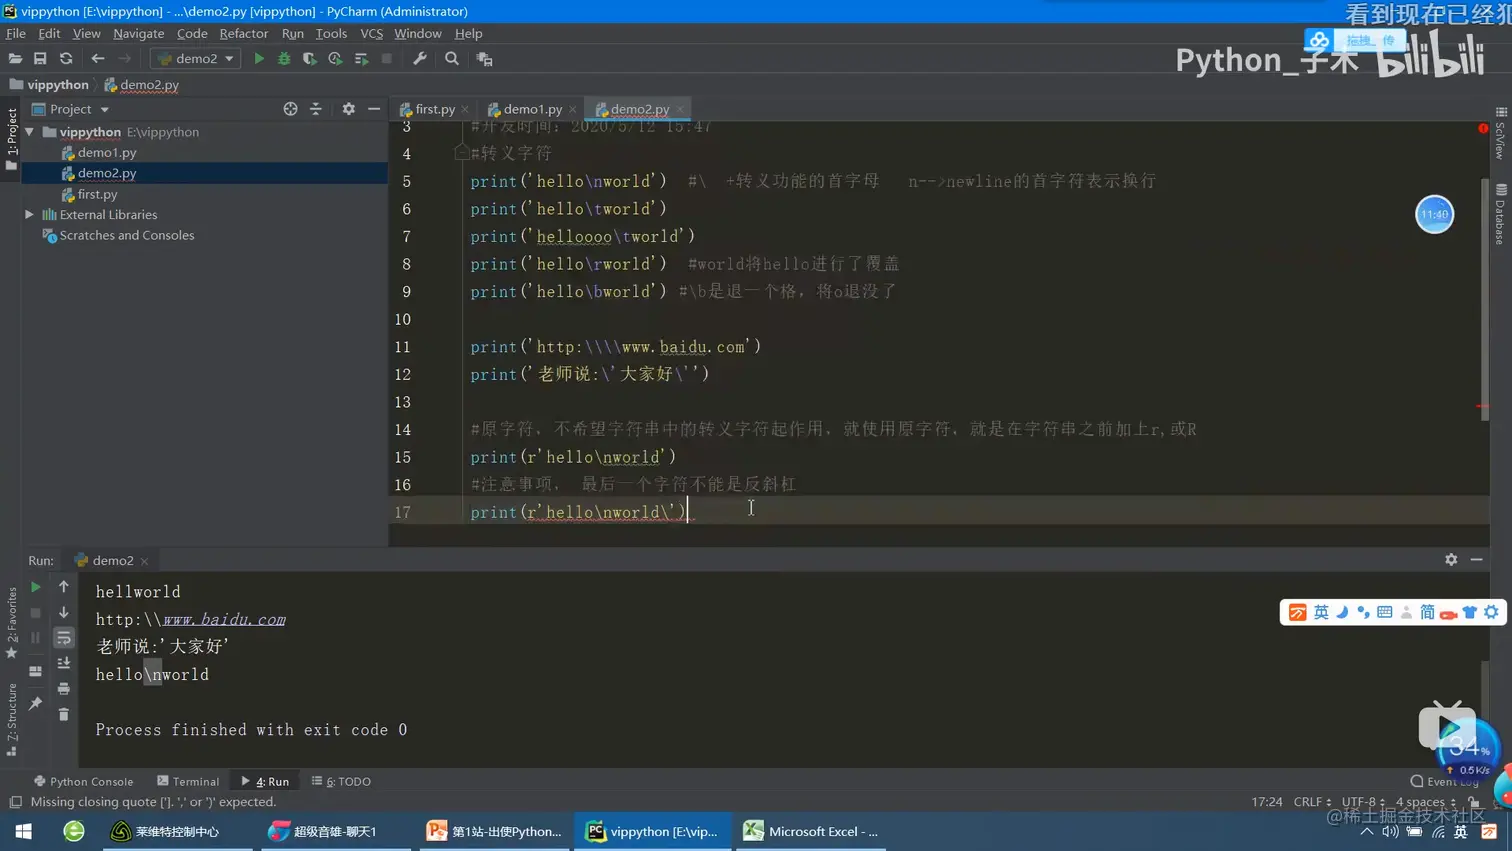Follow the www.baidu.com link in output
The image size is (1512, 851).
(x=224, y=620)
